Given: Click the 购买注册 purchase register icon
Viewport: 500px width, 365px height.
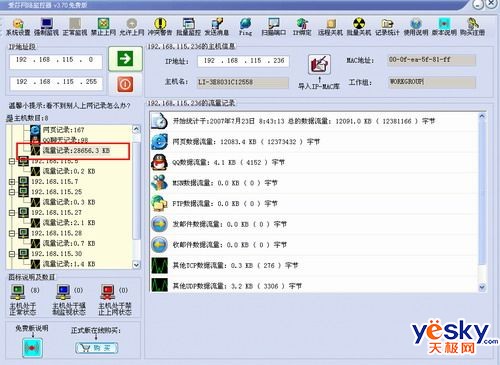Looking at the screenshot, I should (x=472, y=27).
